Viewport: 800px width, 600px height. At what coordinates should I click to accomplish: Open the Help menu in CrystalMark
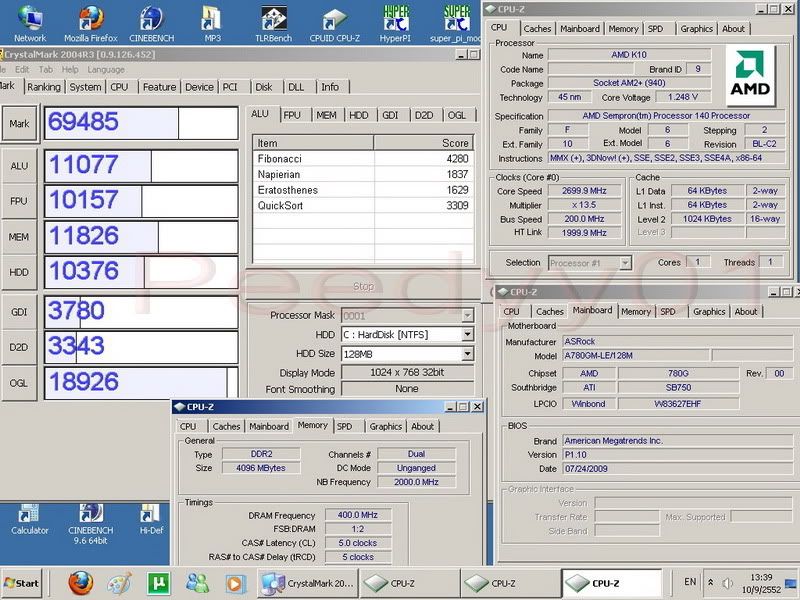70,69
